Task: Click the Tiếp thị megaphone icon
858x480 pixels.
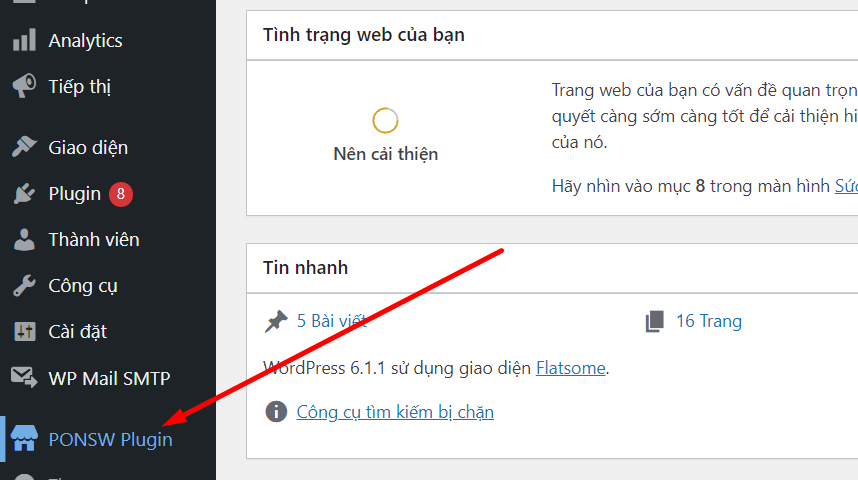Action: tap(24, 86)
